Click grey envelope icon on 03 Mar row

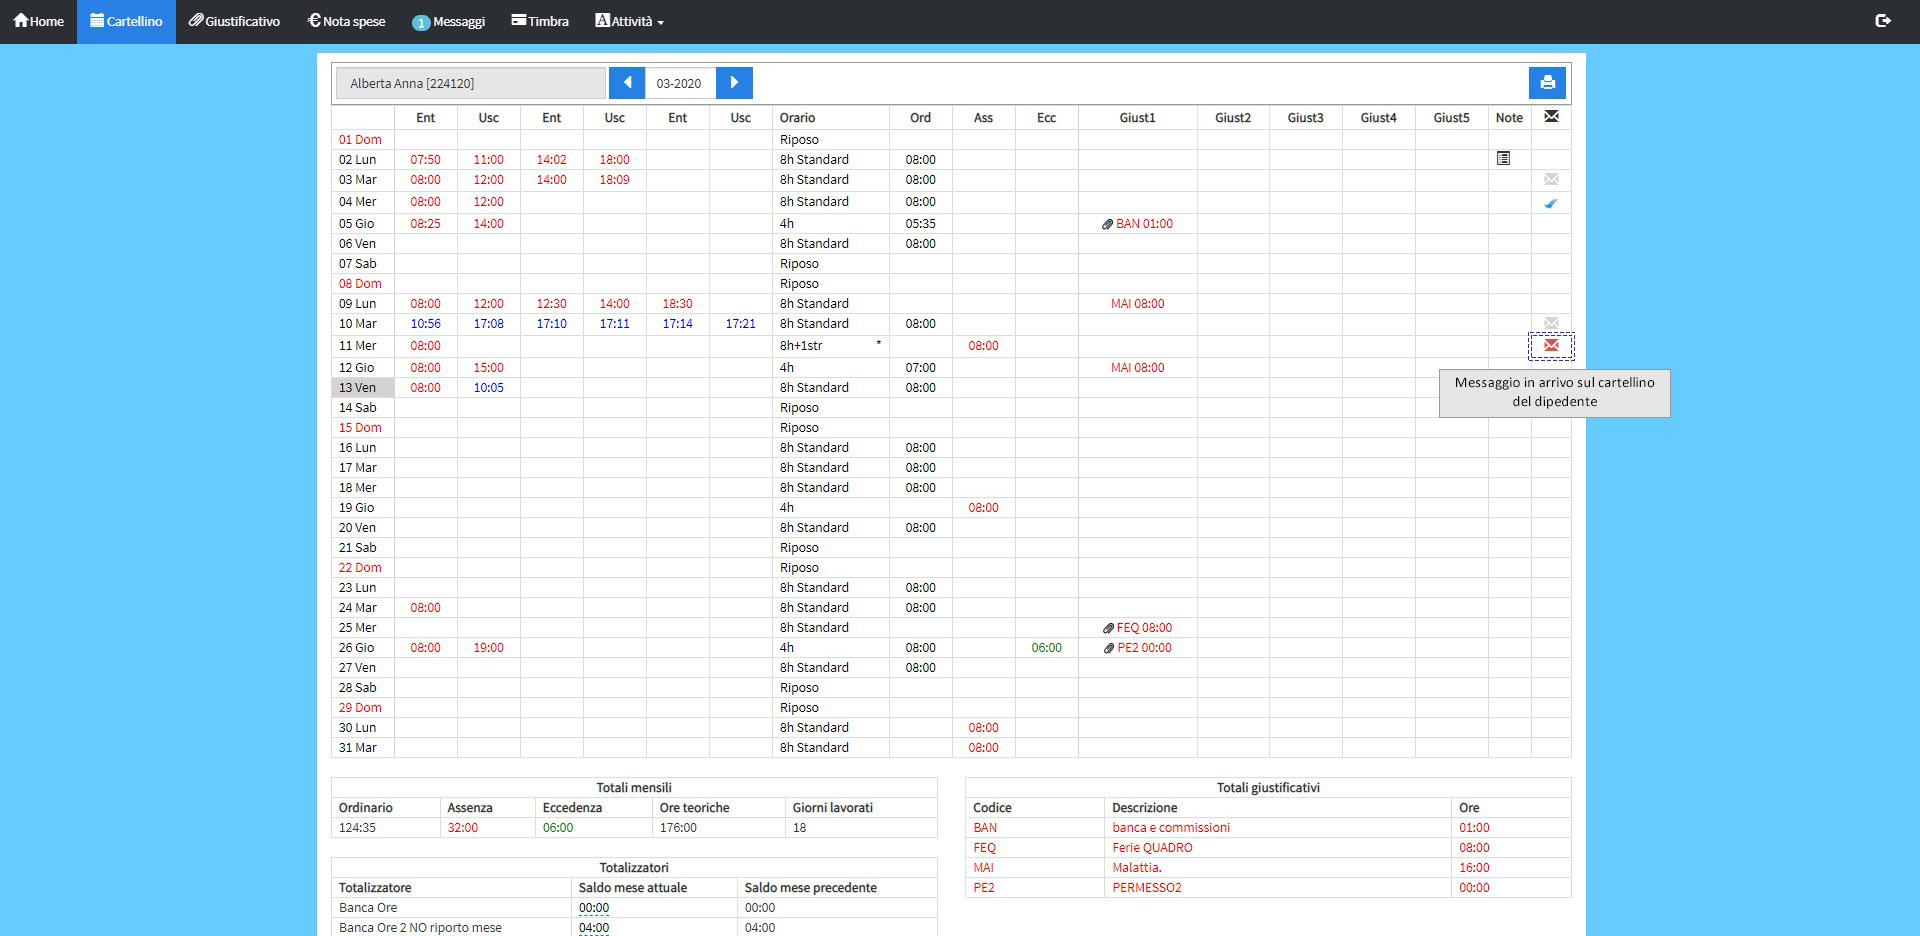1551,179
